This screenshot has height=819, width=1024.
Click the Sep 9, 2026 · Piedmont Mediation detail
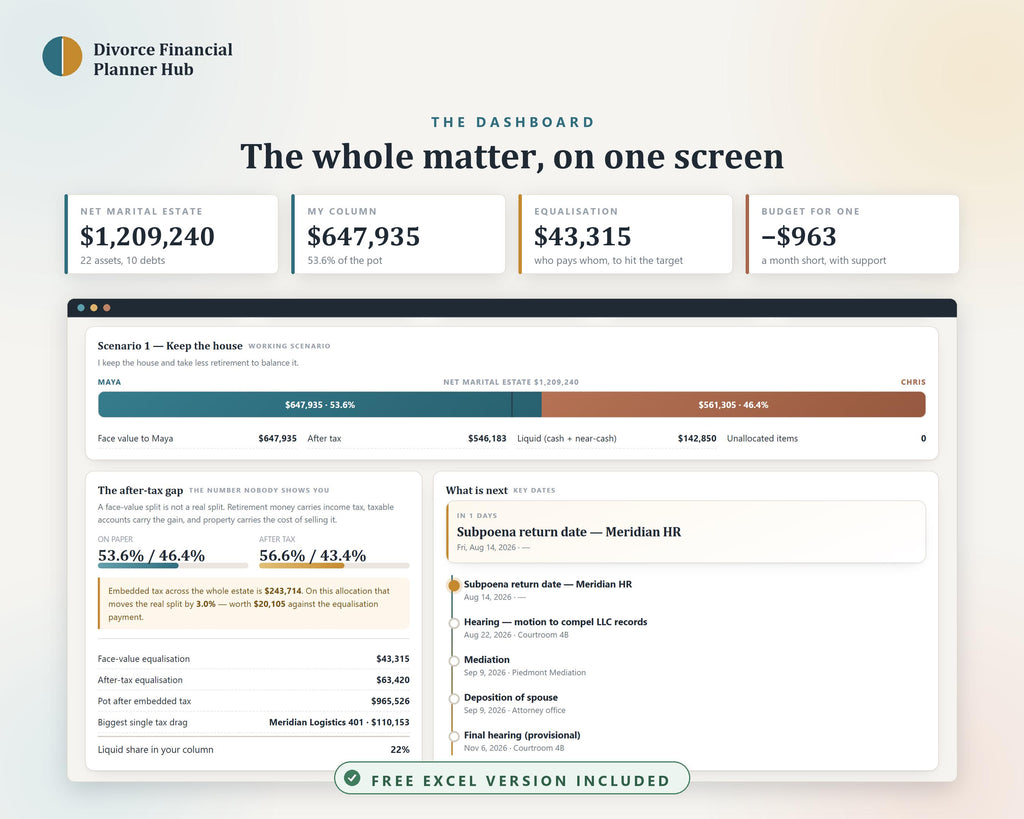525,673
